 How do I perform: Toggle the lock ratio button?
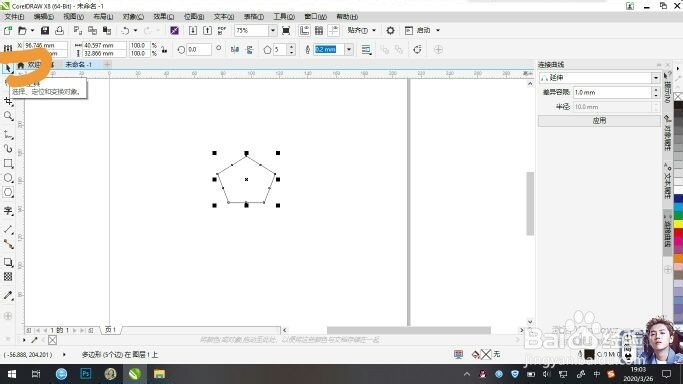164,50
